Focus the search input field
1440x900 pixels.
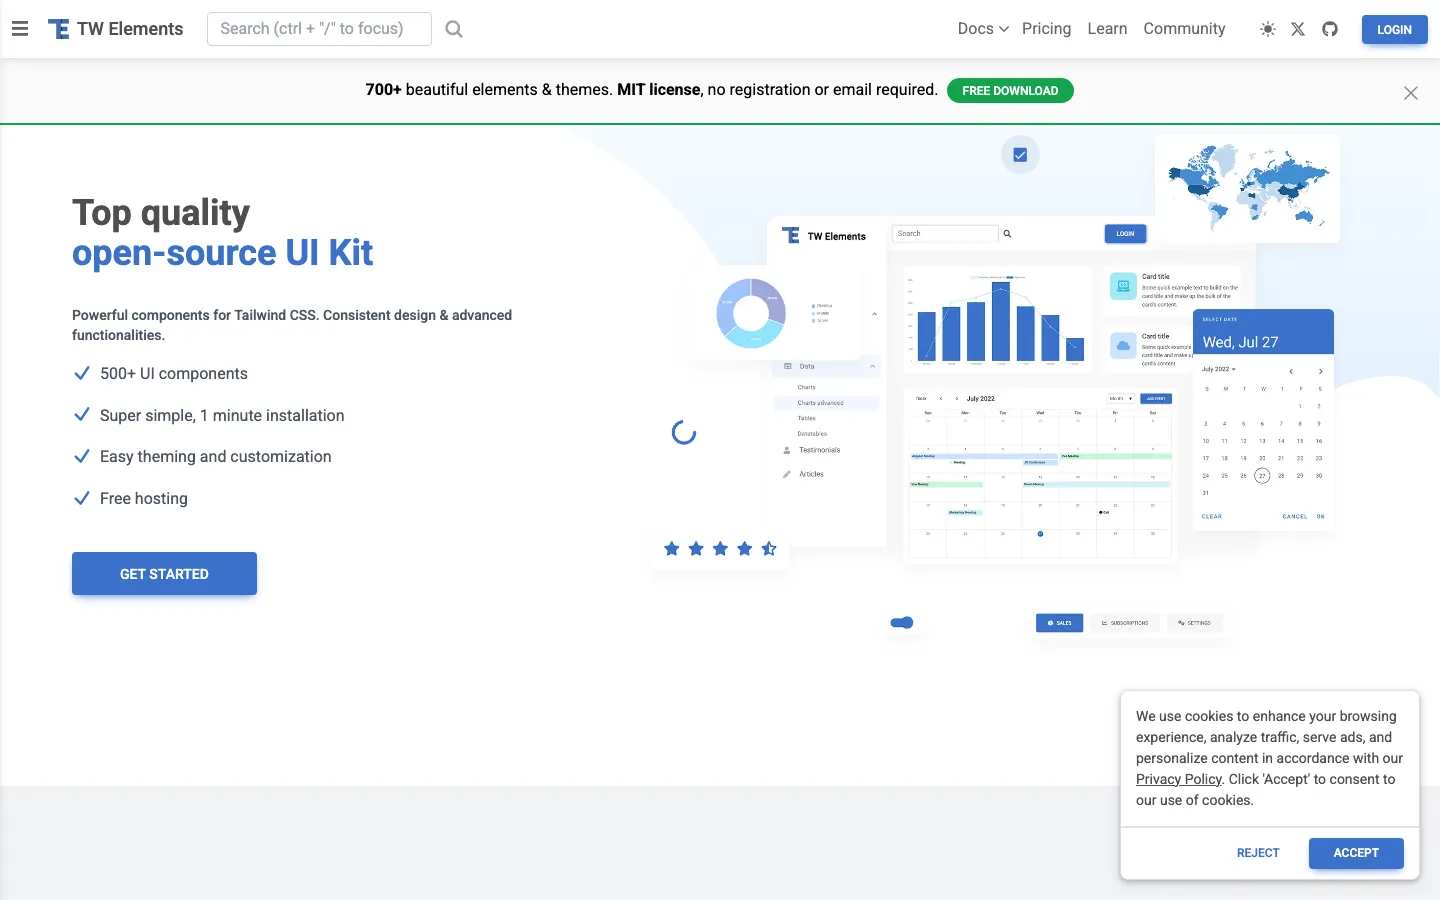click(x=319, y=29)
